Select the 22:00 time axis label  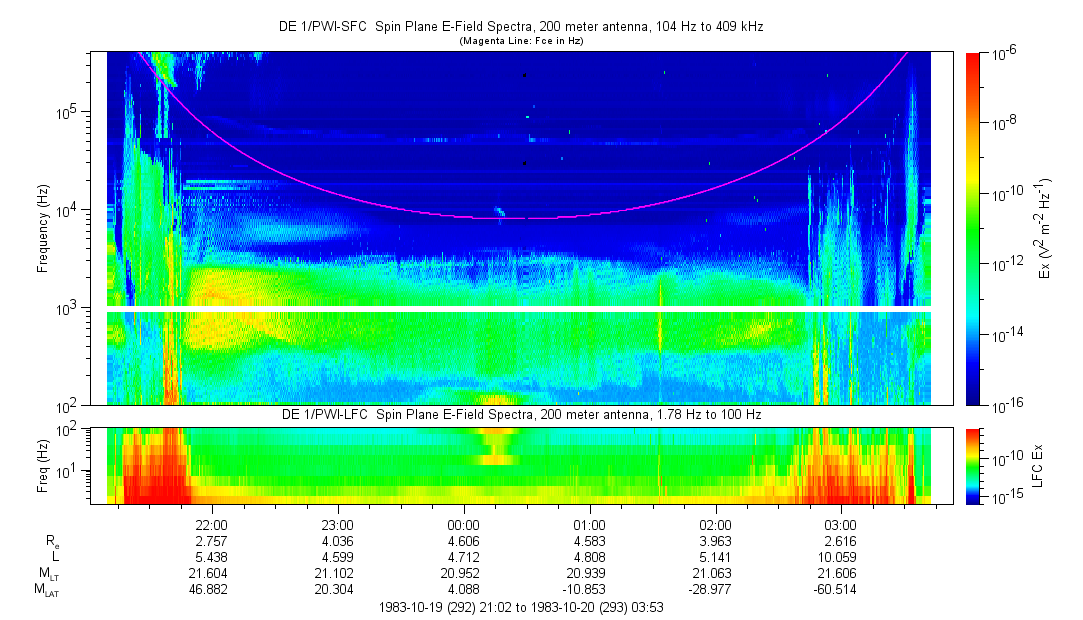coord(212,525)
